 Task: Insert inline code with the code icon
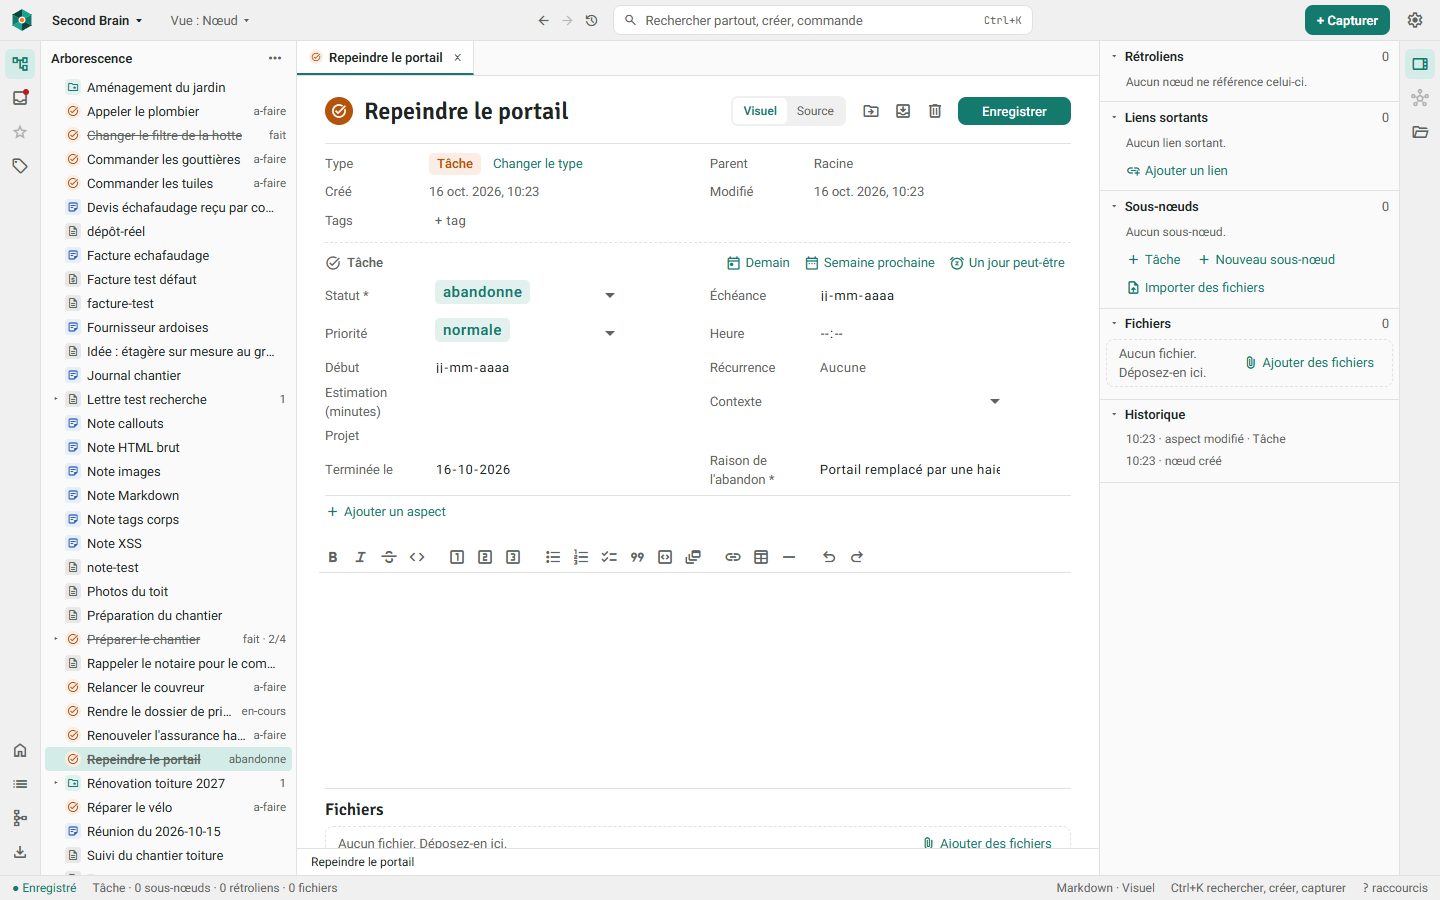pos(417,557)
